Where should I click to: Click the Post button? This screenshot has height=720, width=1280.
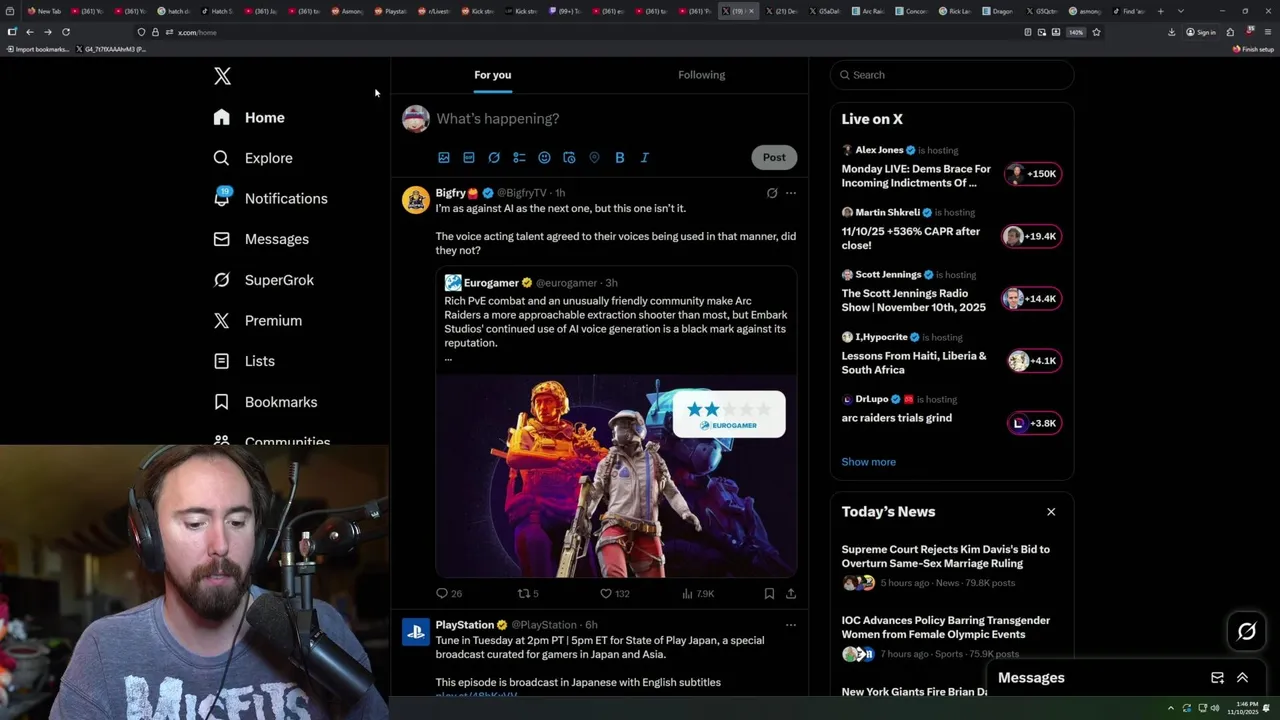pos(774,157)
